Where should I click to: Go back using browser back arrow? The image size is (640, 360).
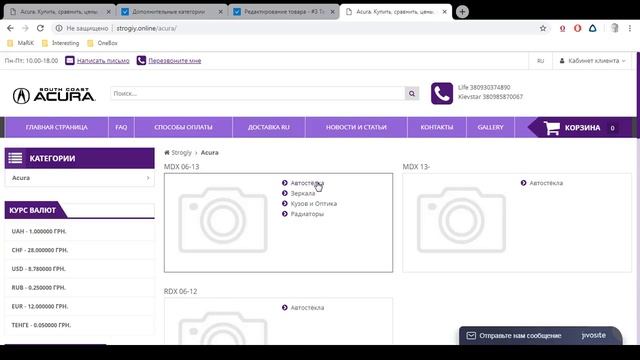coord(10,28)
